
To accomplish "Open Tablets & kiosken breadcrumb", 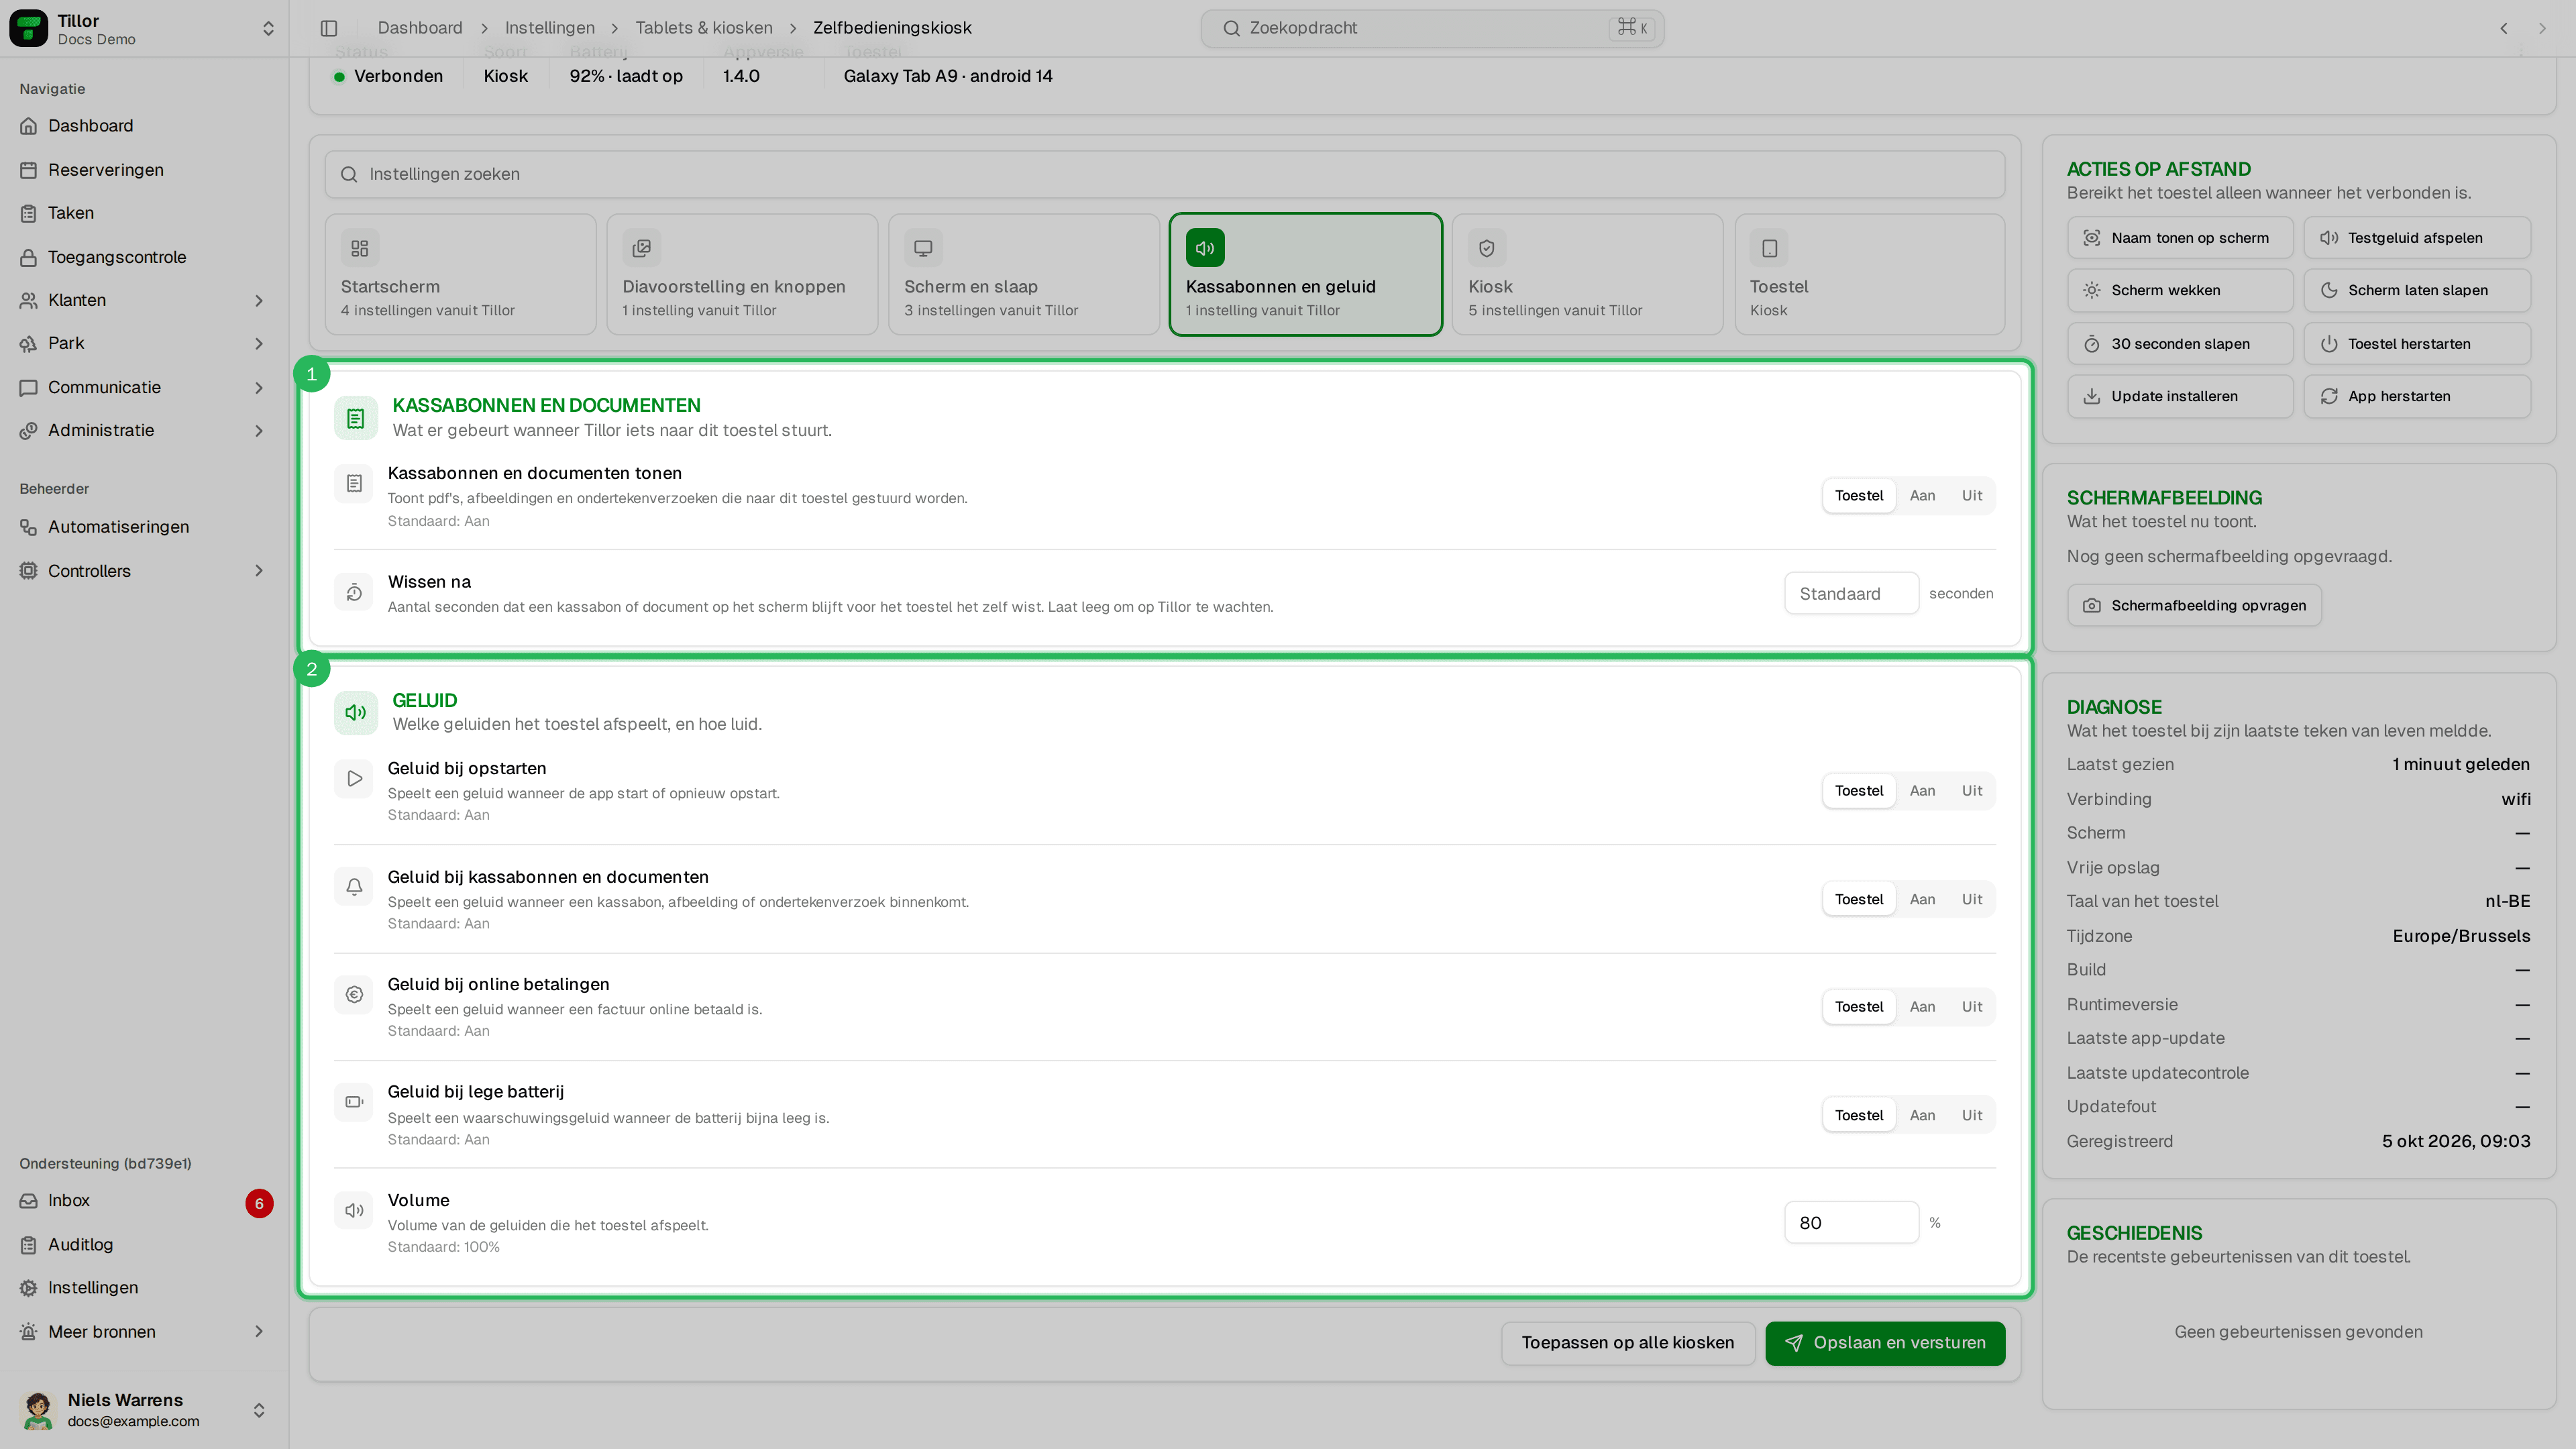I will [704, 28].
